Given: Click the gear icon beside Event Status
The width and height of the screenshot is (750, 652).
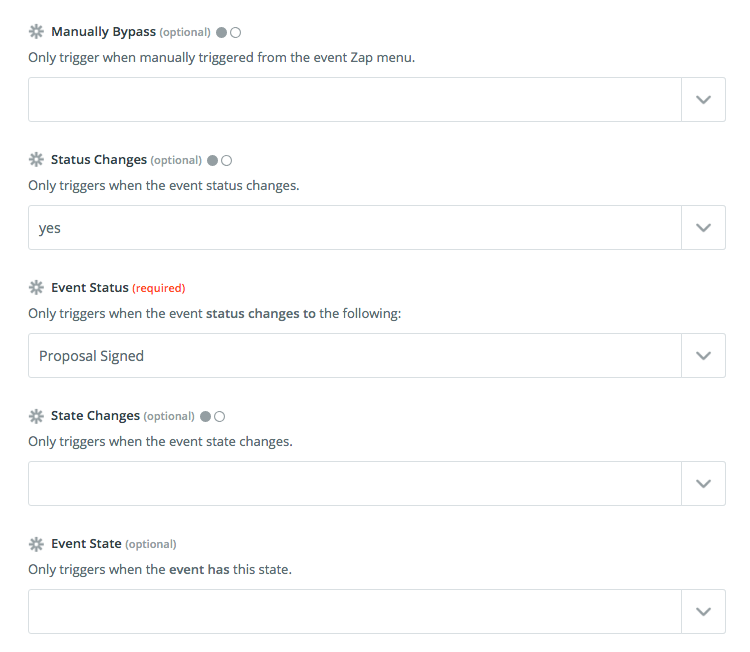Looking at the screenshot, I should click(x=36, y=287).
